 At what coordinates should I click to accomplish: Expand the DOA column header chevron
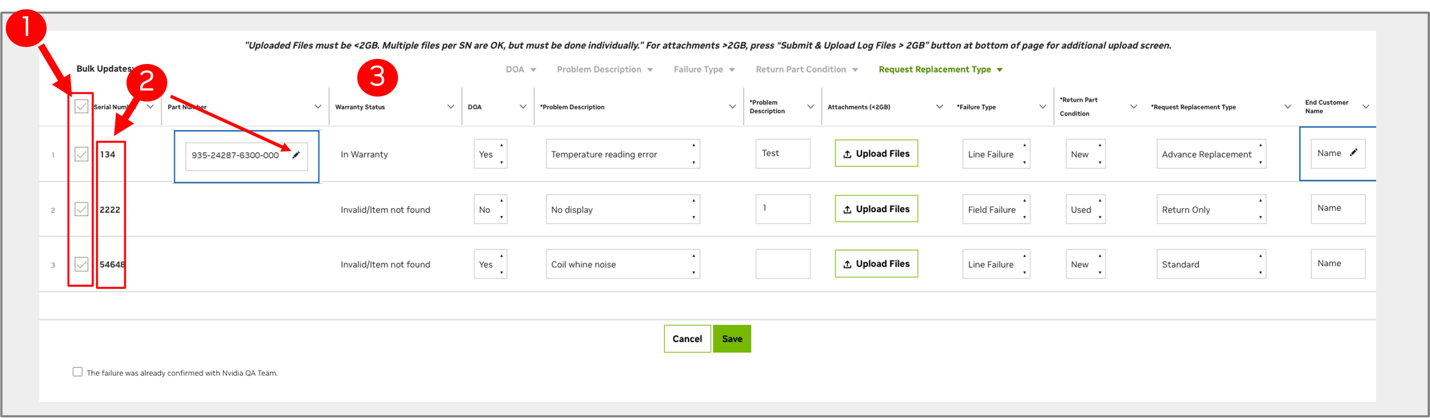tap(522, 107)
